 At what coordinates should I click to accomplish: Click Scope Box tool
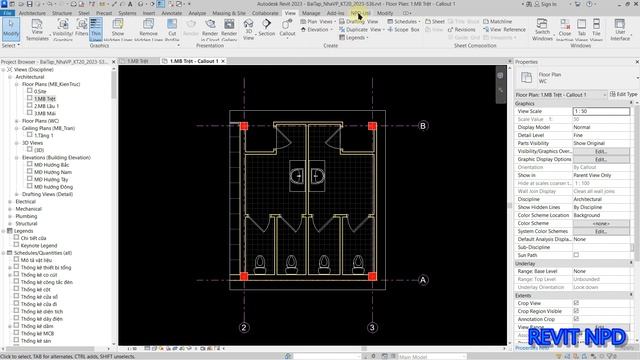point(403,29)
